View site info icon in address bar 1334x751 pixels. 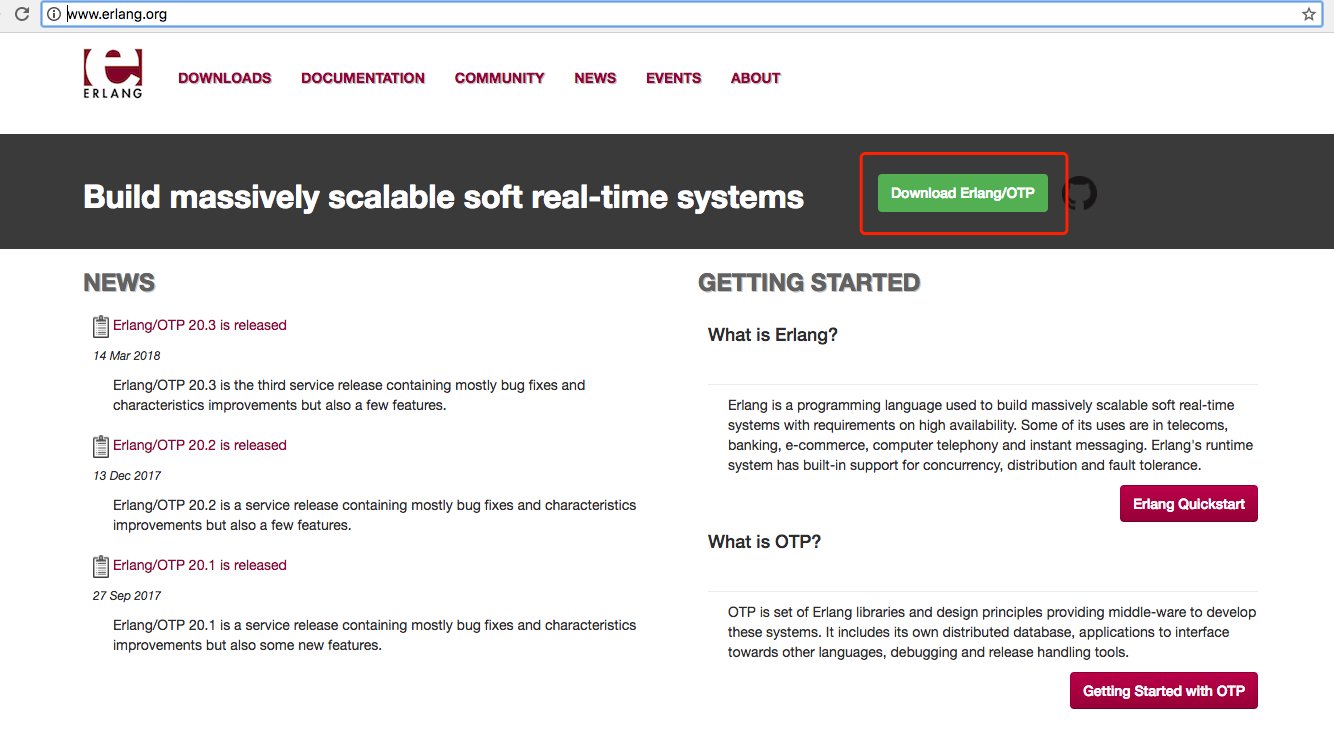55,14
